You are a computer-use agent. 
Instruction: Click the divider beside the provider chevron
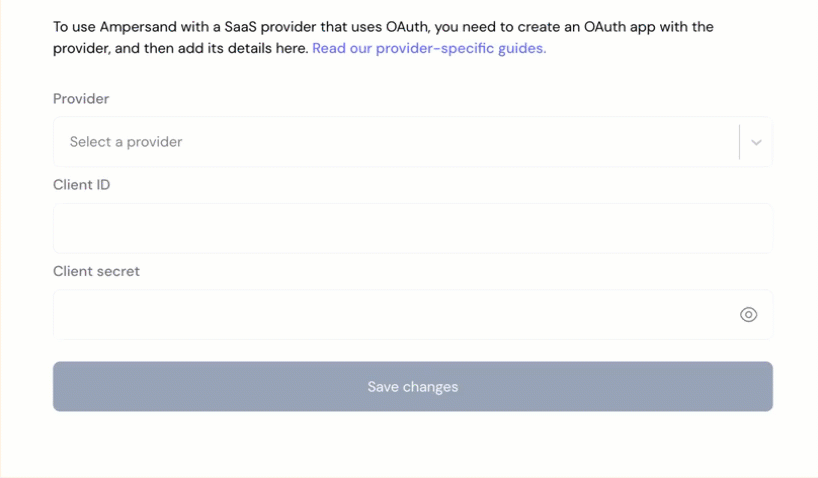click(739, 142)
